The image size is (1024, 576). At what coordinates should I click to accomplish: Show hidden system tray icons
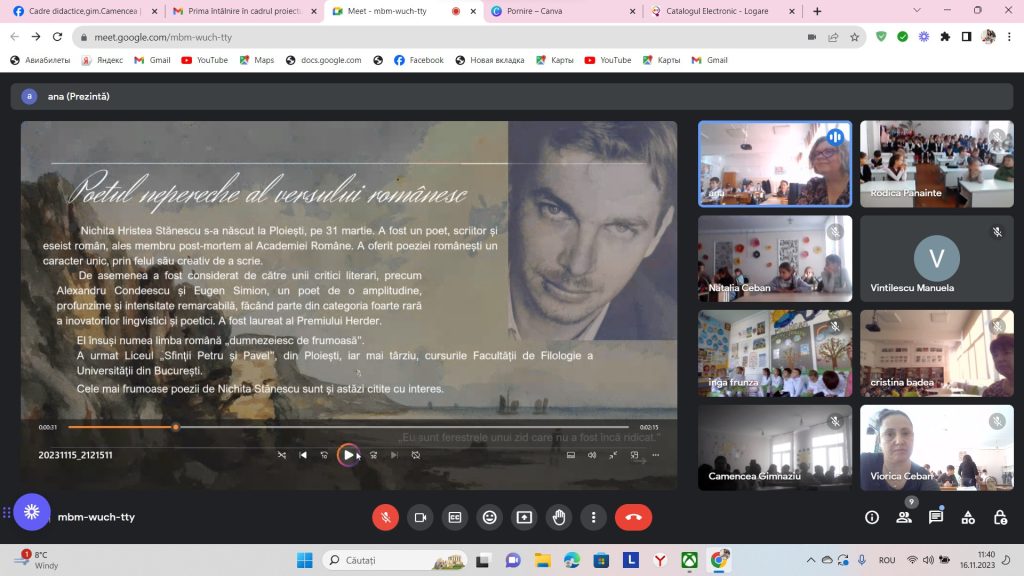[x=810, y=560]
